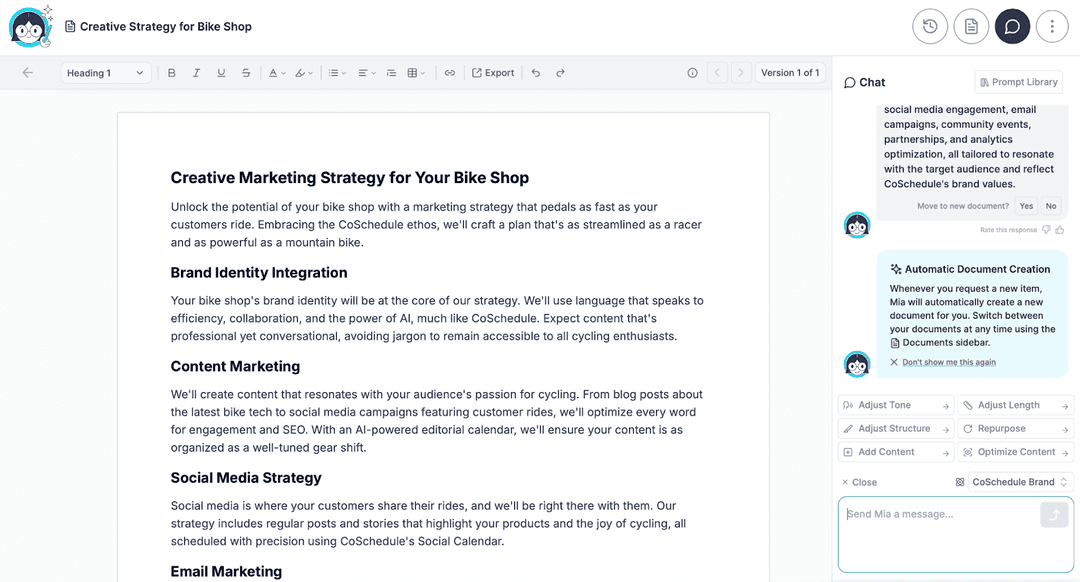The height and width of the screenshot is (582, 1080).
Task: Insert a link with the link icon
Action: click(x=450, y=72)
